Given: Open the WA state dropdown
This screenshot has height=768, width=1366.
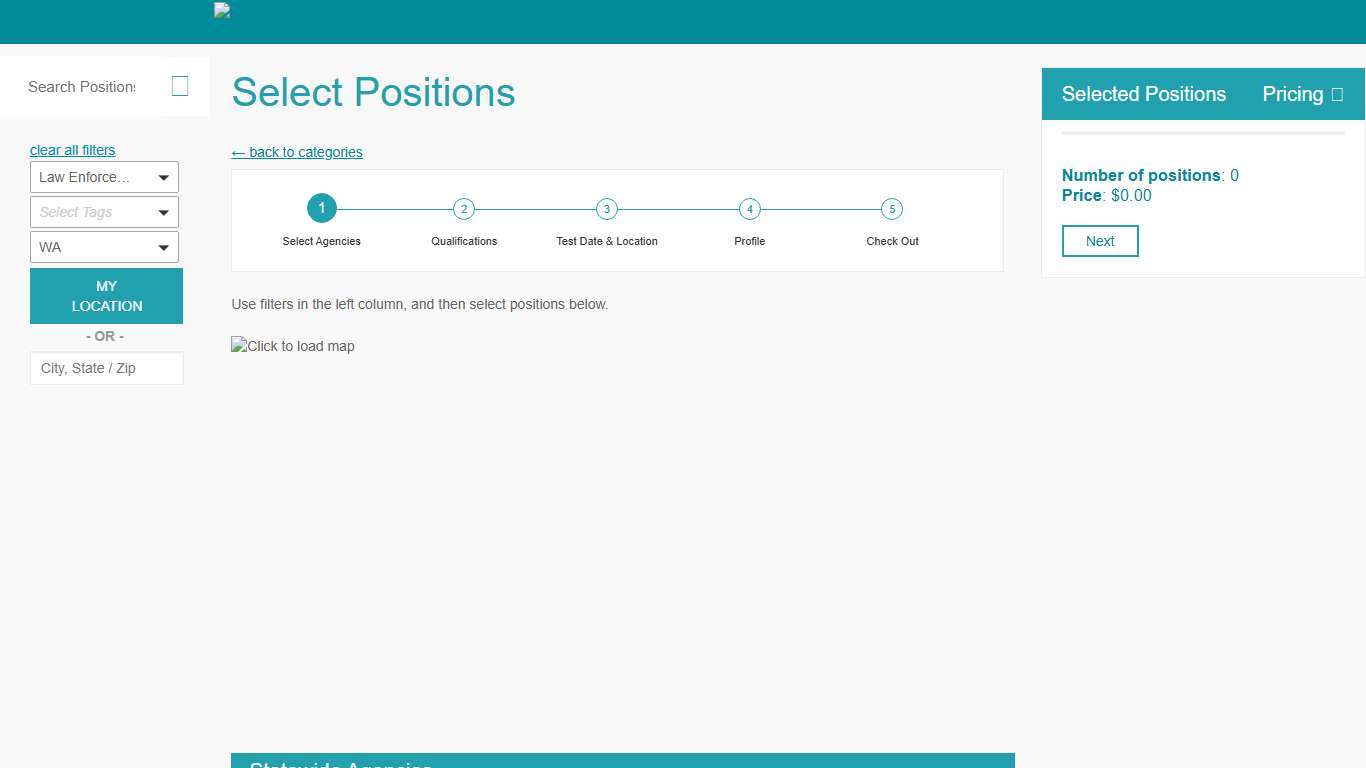Looking at the screenshot, I should (104, 247).
